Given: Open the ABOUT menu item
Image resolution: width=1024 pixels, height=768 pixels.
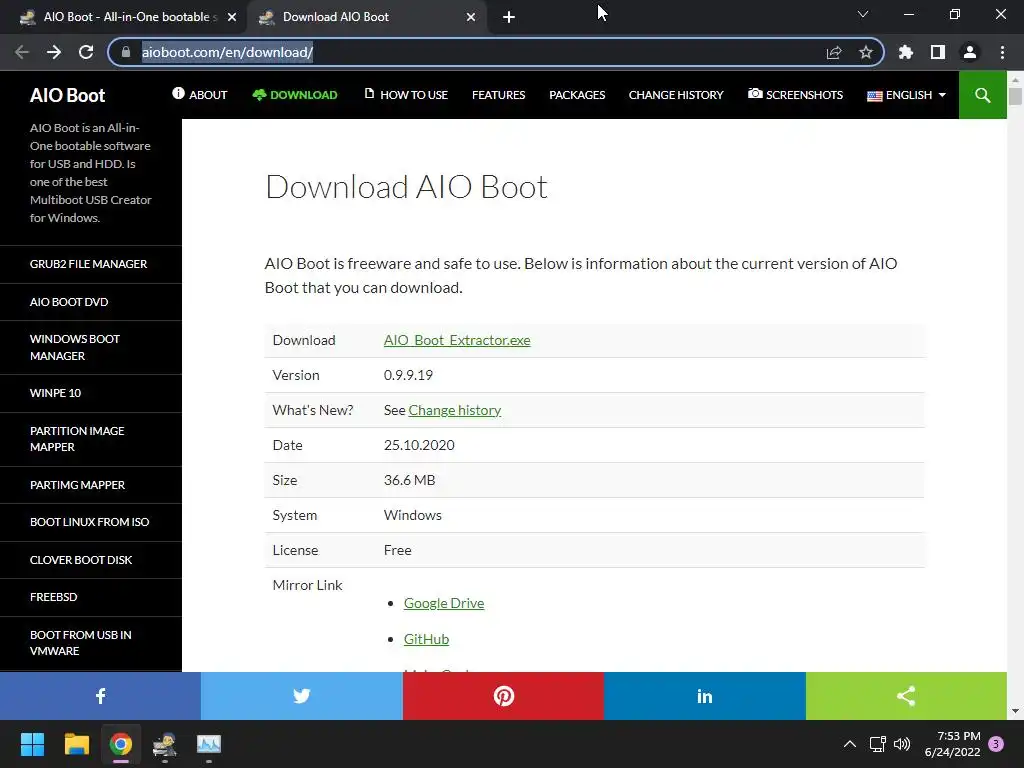Looking at the screenshot, I should [200, 95].
